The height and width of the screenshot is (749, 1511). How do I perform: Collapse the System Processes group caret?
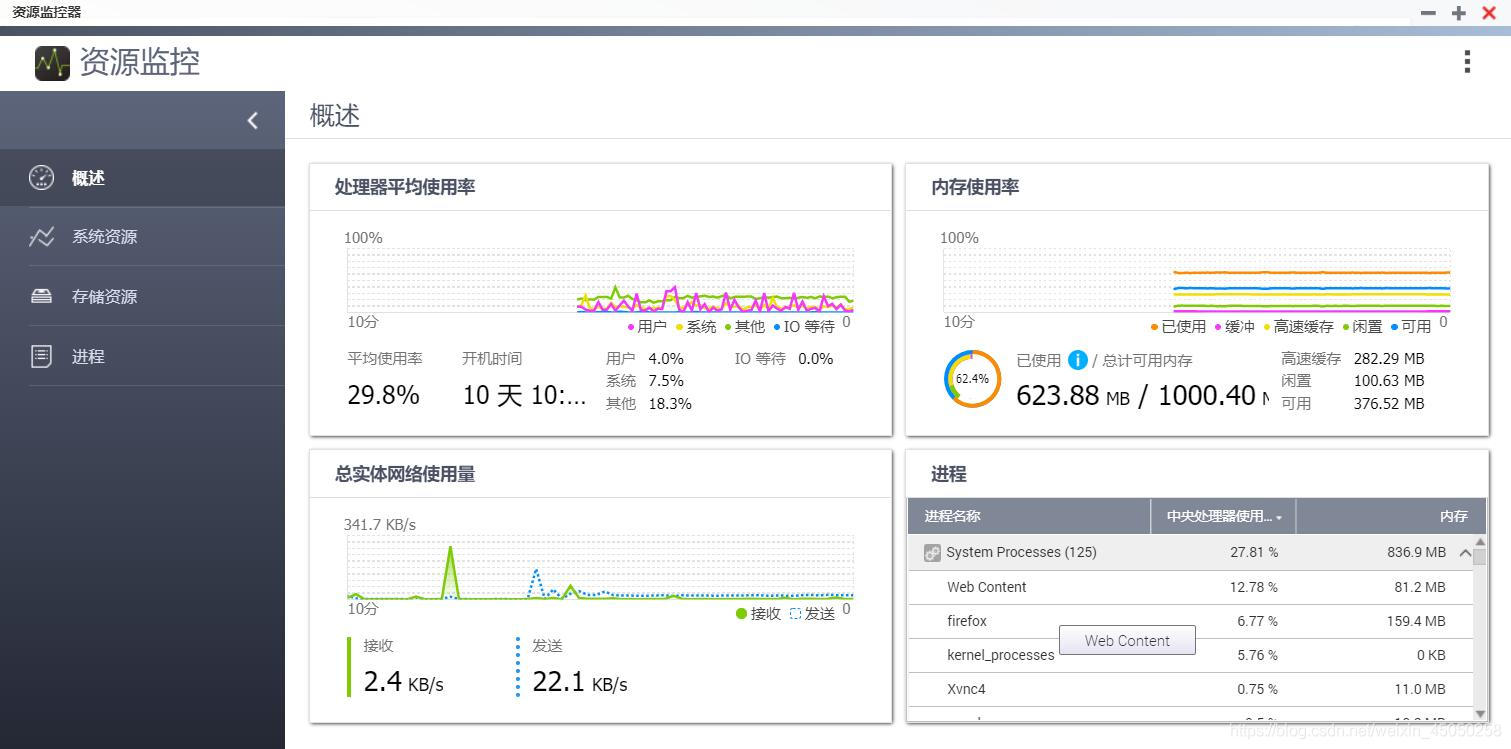point(1465,552)
